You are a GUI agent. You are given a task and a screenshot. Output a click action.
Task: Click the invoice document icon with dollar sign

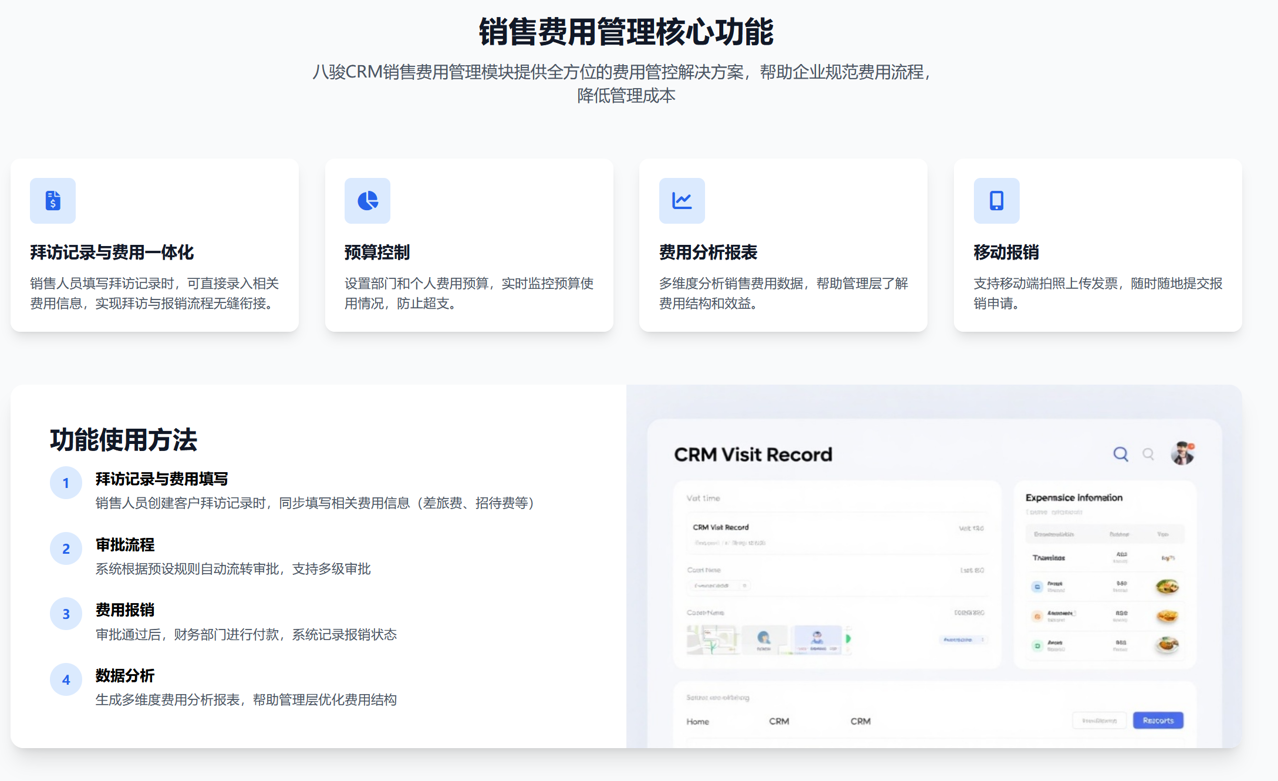point(53,201)
